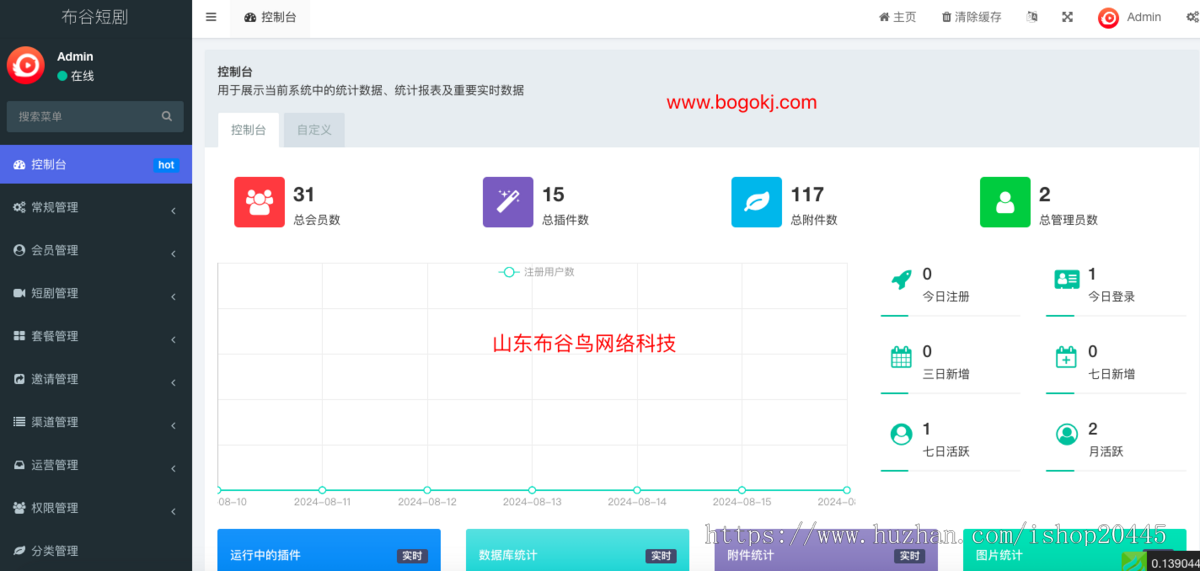Viewport: 1200px width, 571px height.
Task: Click the Admin avatar in top bar
Action: click(1108, 17)
